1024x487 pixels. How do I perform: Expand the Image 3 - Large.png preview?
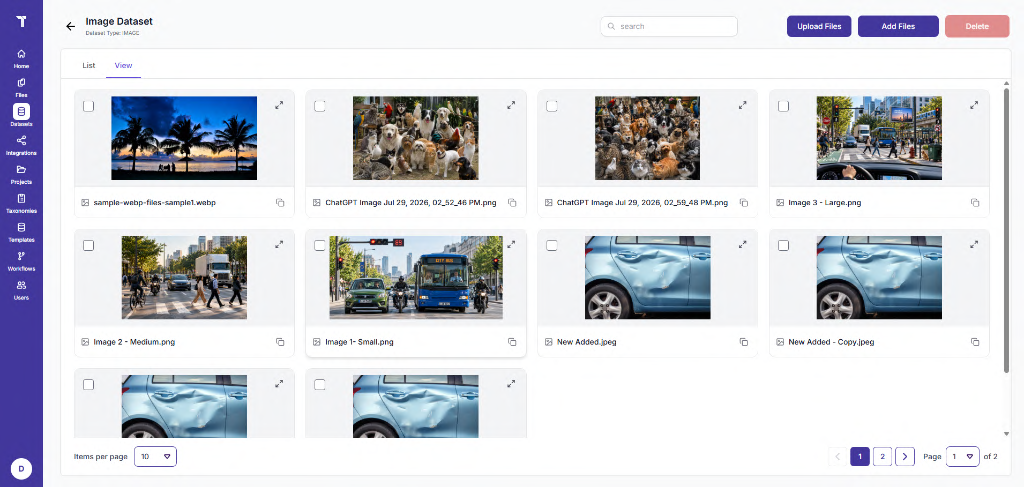[974, 105]
